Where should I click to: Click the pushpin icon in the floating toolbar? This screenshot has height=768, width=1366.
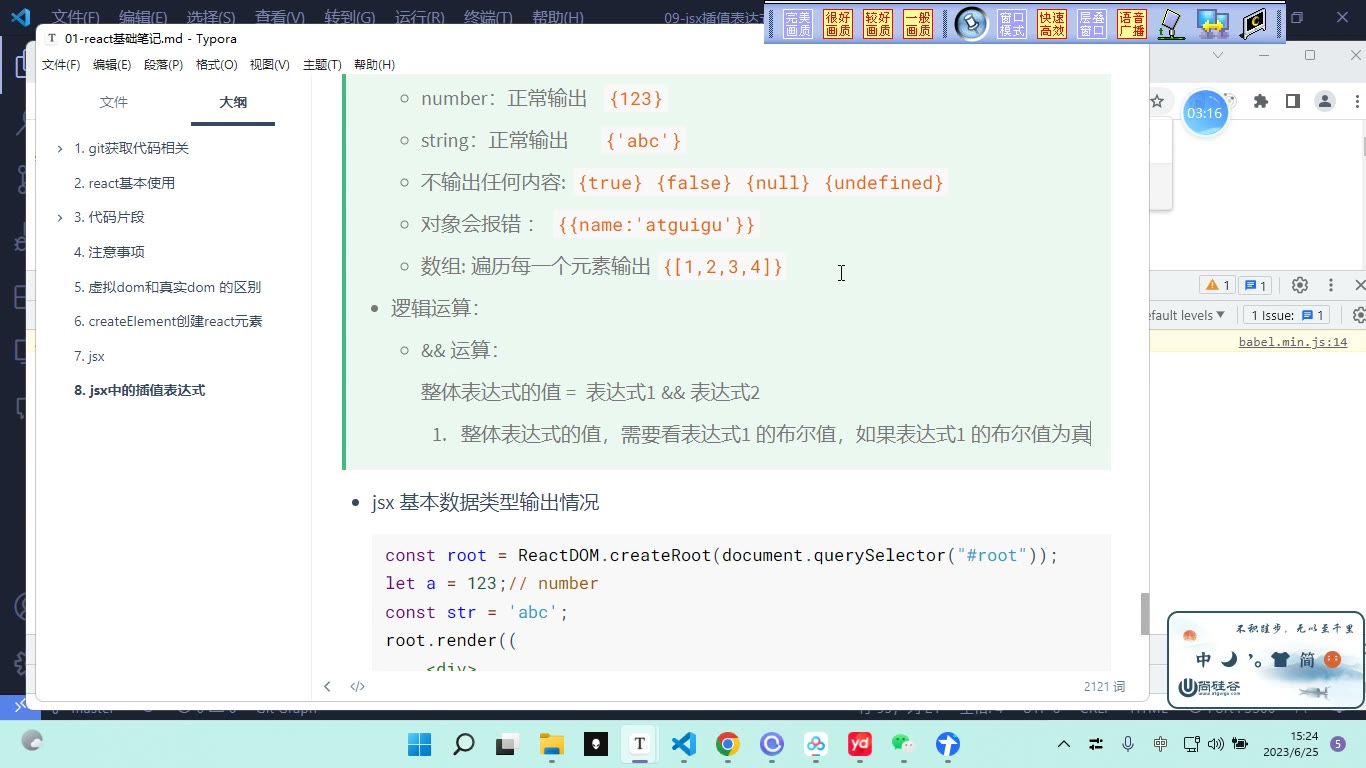971,24
